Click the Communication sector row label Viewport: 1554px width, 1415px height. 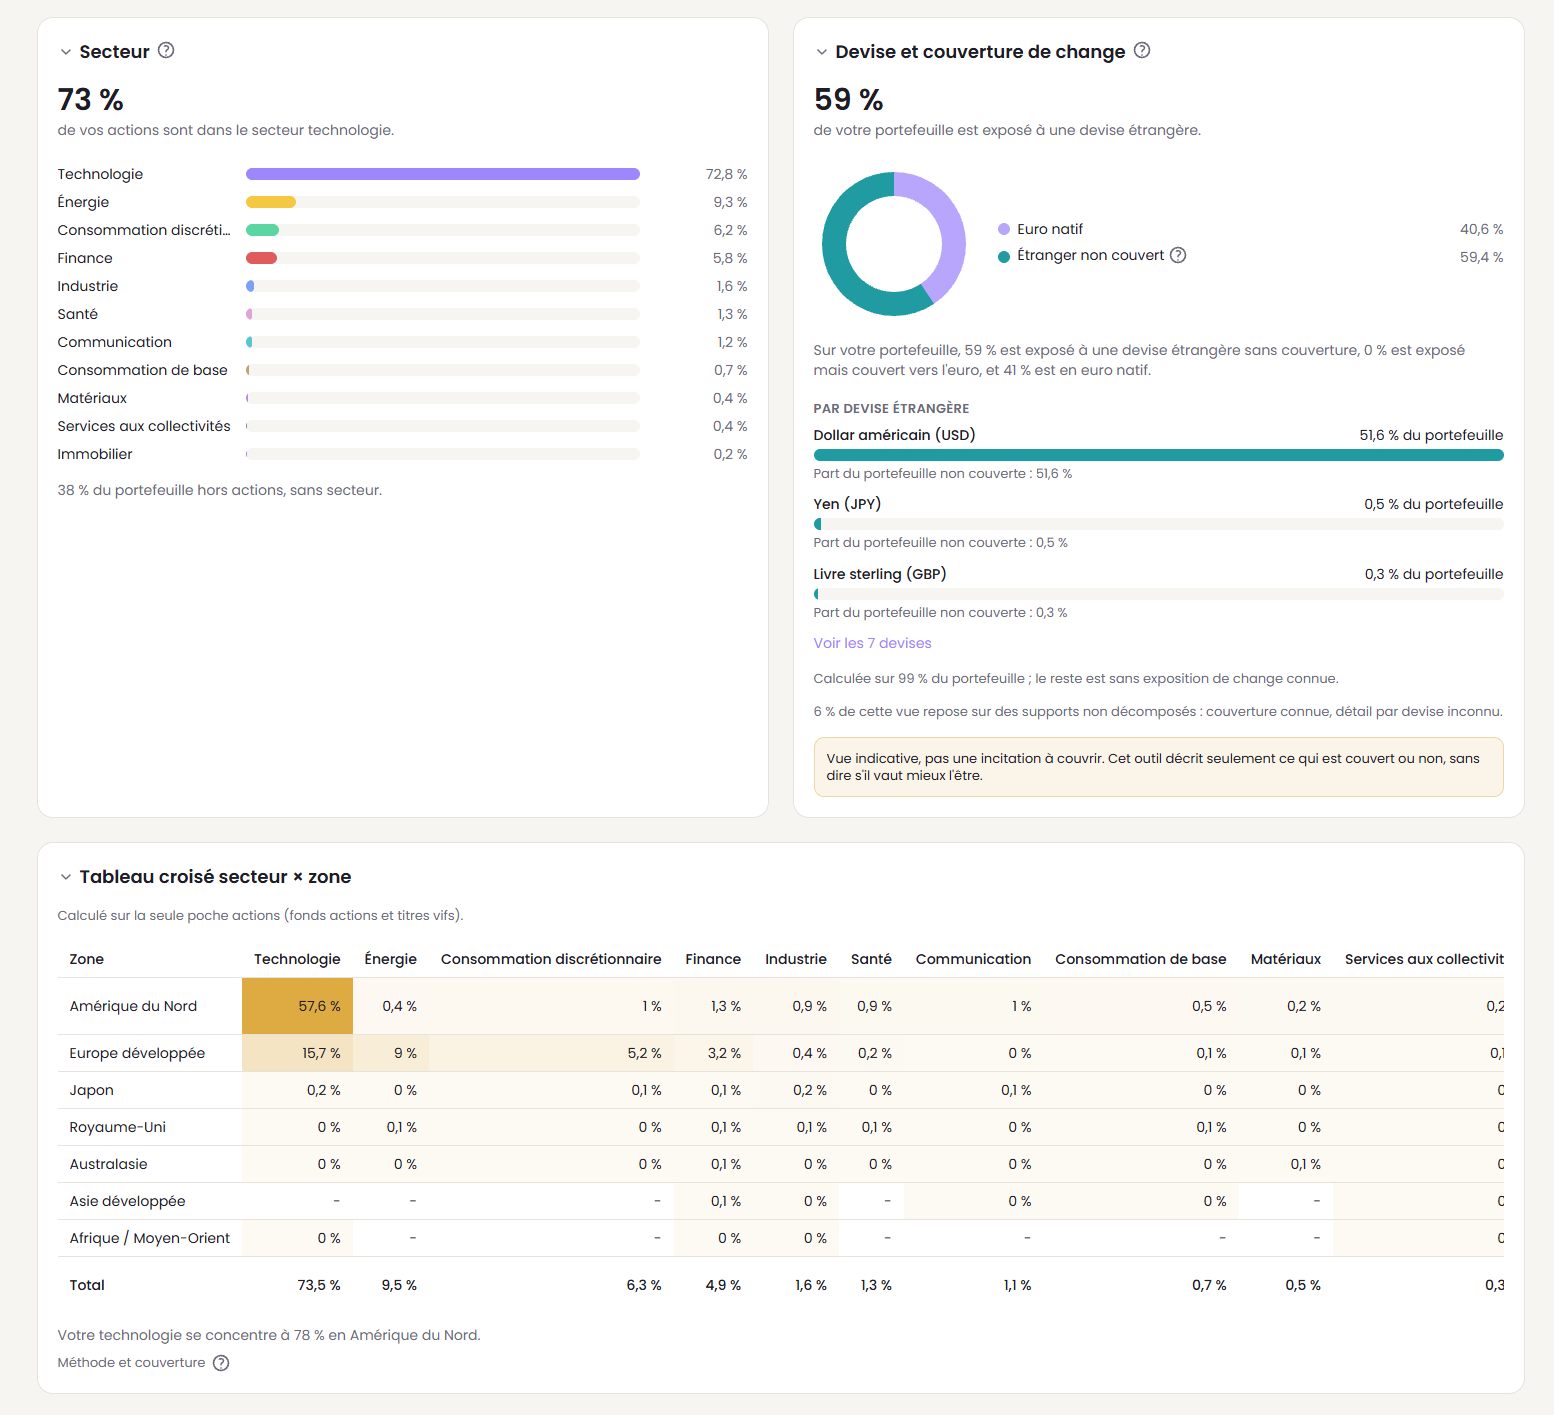(115, 342)
